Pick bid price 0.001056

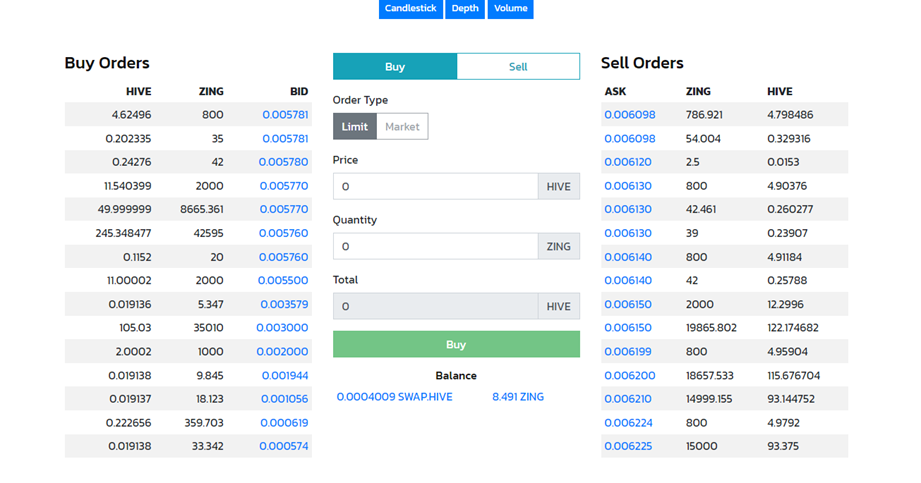point(284,399)
